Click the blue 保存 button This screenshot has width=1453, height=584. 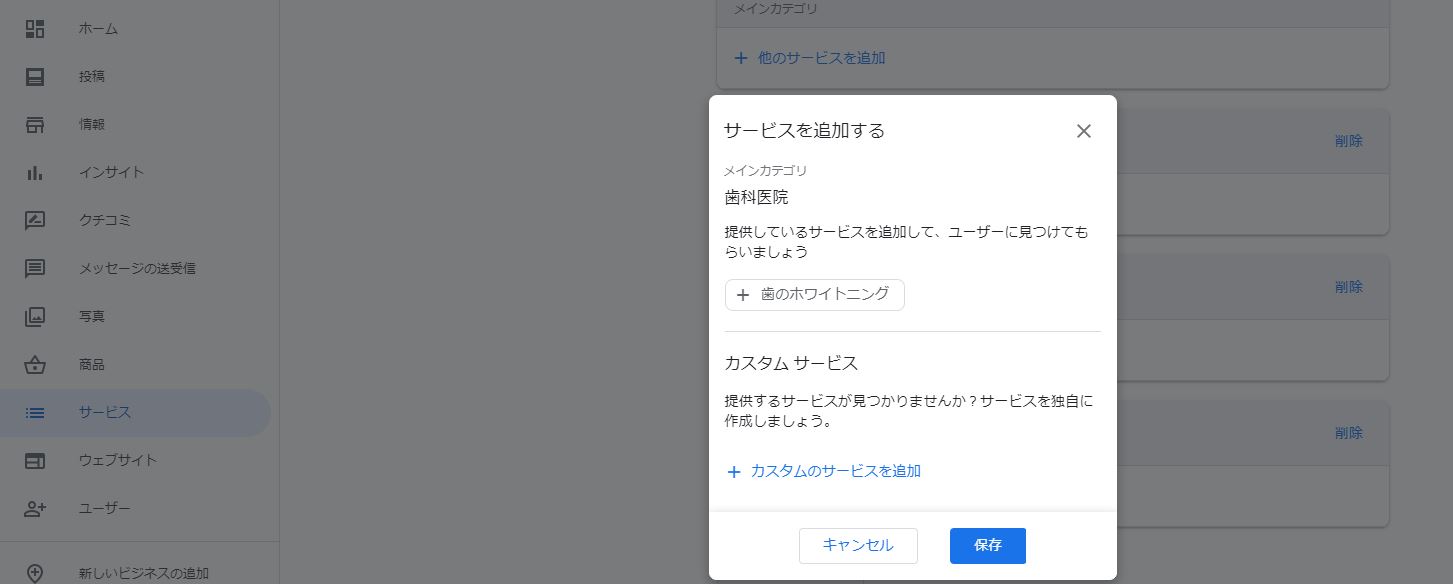(988, 546)
